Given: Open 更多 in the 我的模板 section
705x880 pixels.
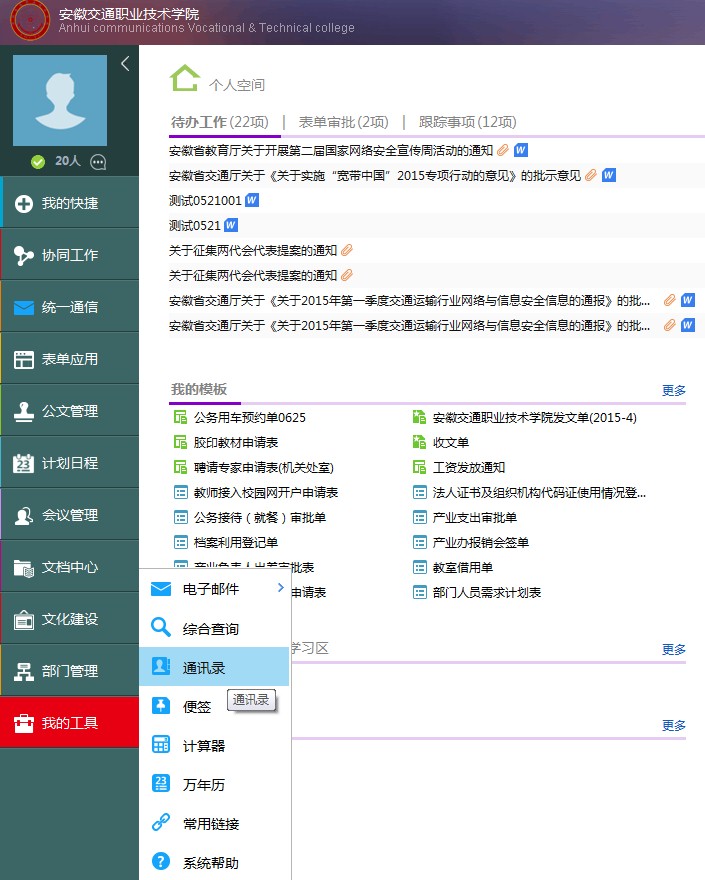Looking at the screenshot, I should click(x=673, y=391).
